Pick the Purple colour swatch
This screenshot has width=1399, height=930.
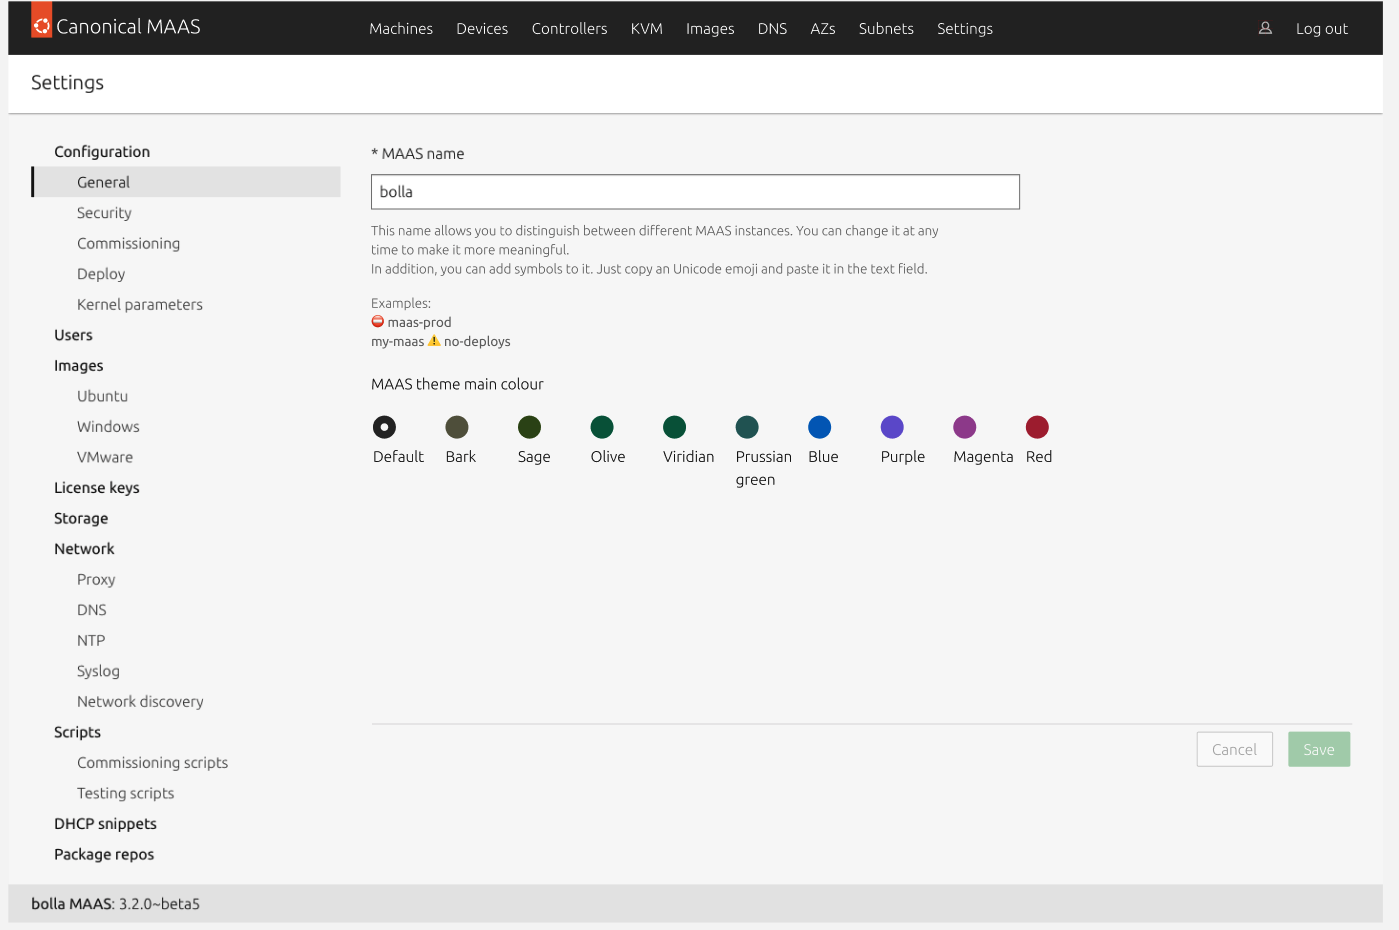(x=892, y=427)
